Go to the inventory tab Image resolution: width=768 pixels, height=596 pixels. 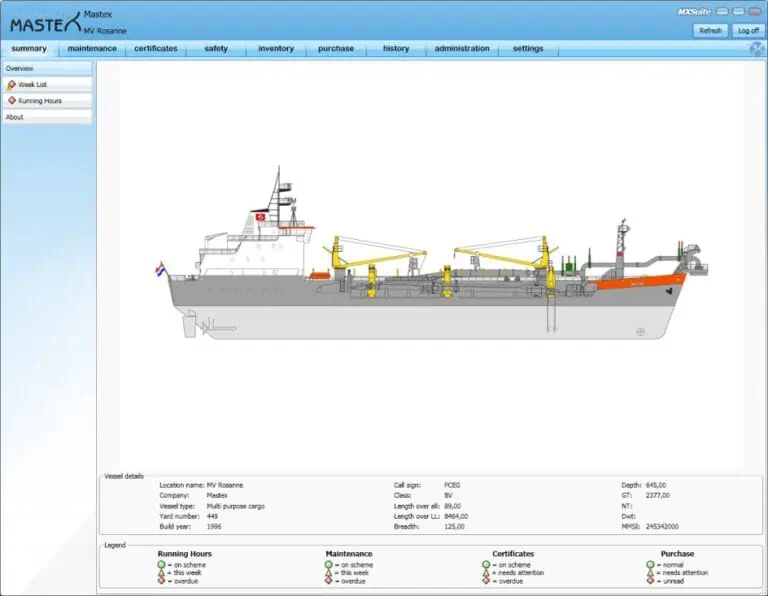click(276, 48)
